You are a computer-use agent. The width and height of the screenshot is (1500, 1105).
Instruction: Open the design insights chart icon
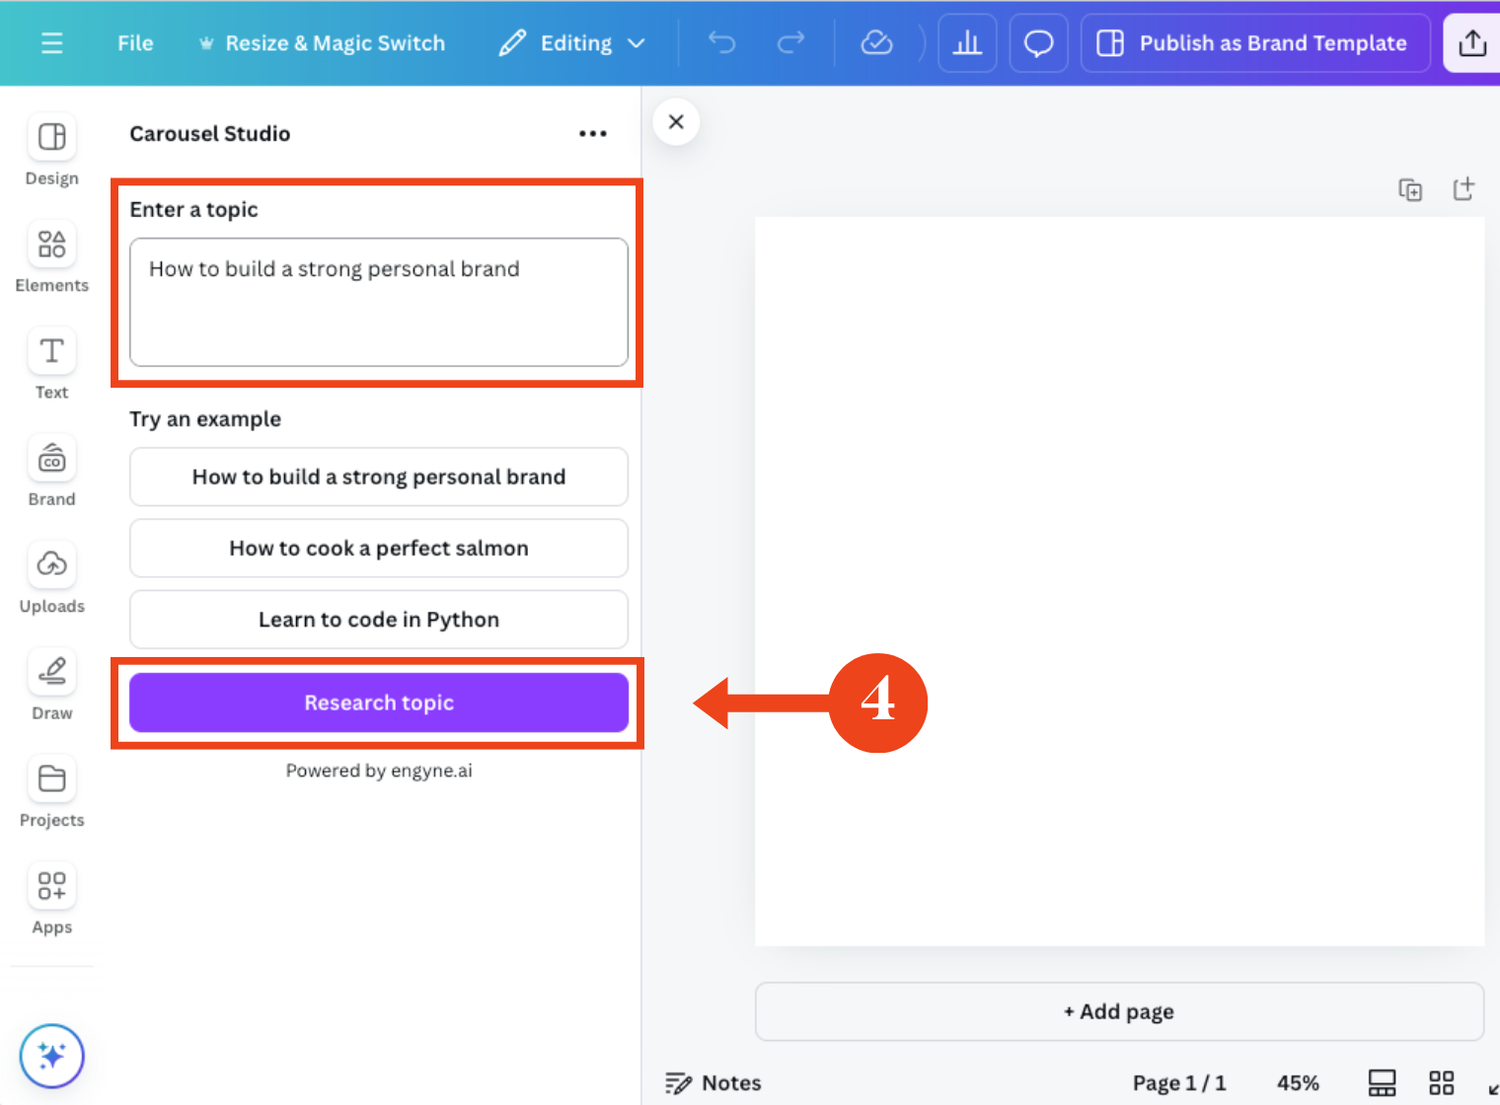tap(967, 43)
